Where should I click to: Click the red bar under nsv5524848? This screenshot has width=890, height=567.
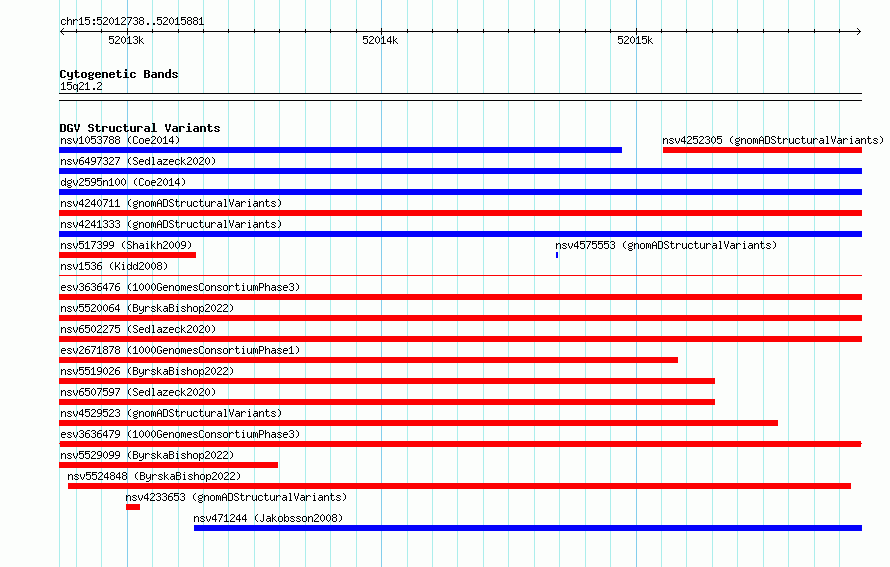[460, 486]
